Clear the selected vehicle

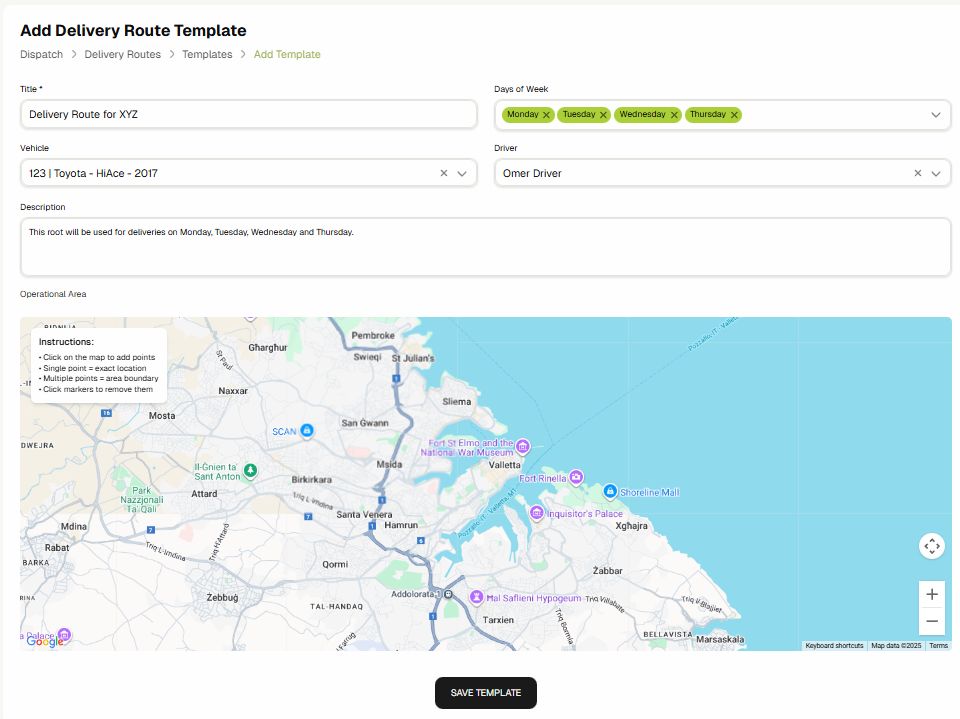click(444, 173)
